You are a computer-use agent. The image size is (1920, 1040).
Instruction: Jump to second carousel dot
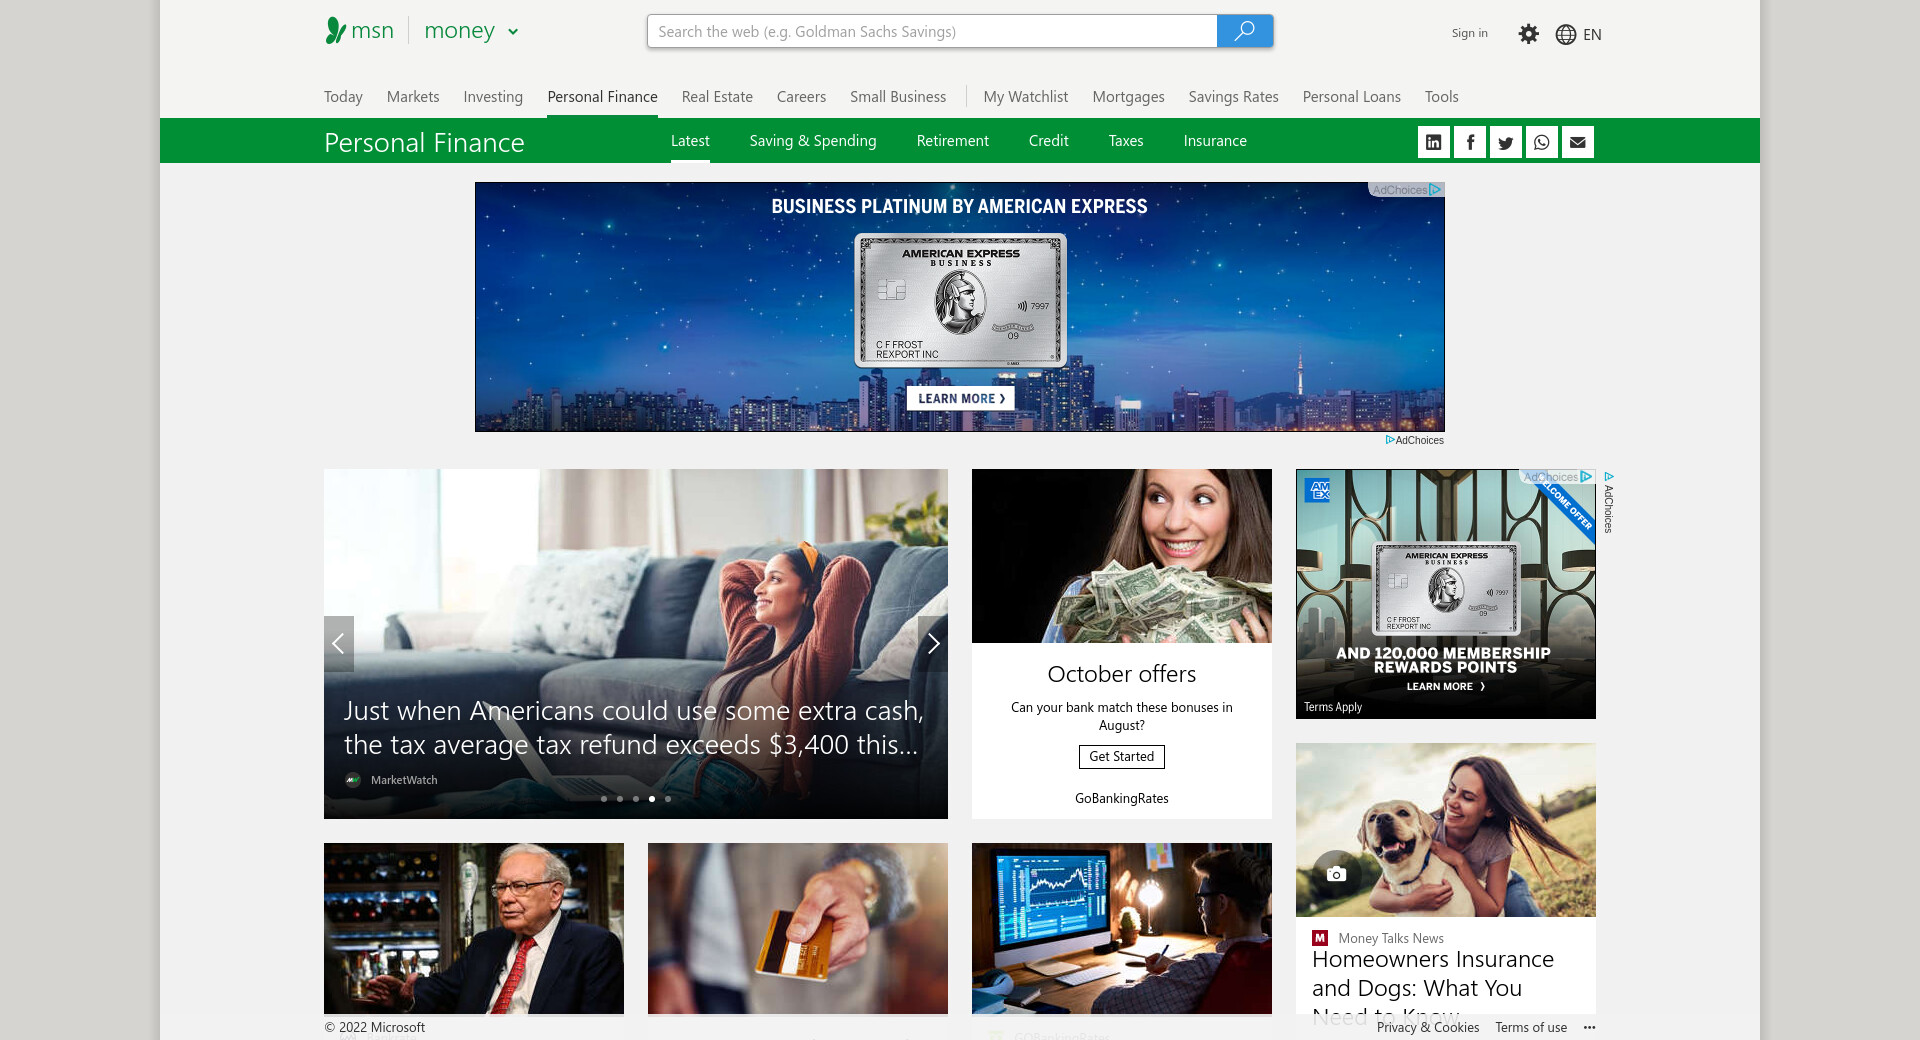coord(620,799)
